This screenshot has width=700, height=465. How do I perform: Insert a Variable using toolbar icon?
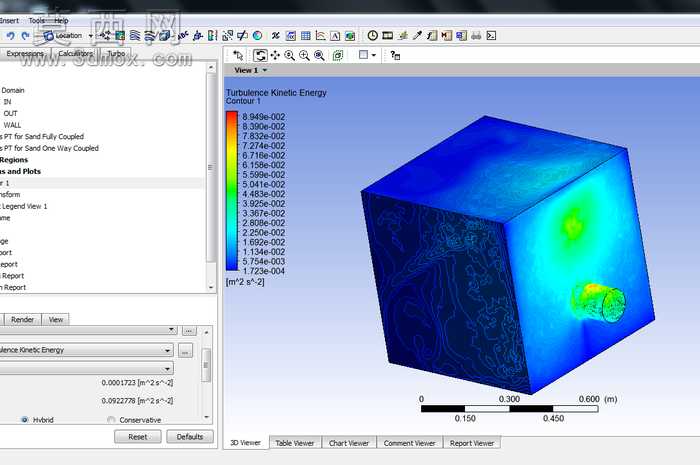(276, 36)
